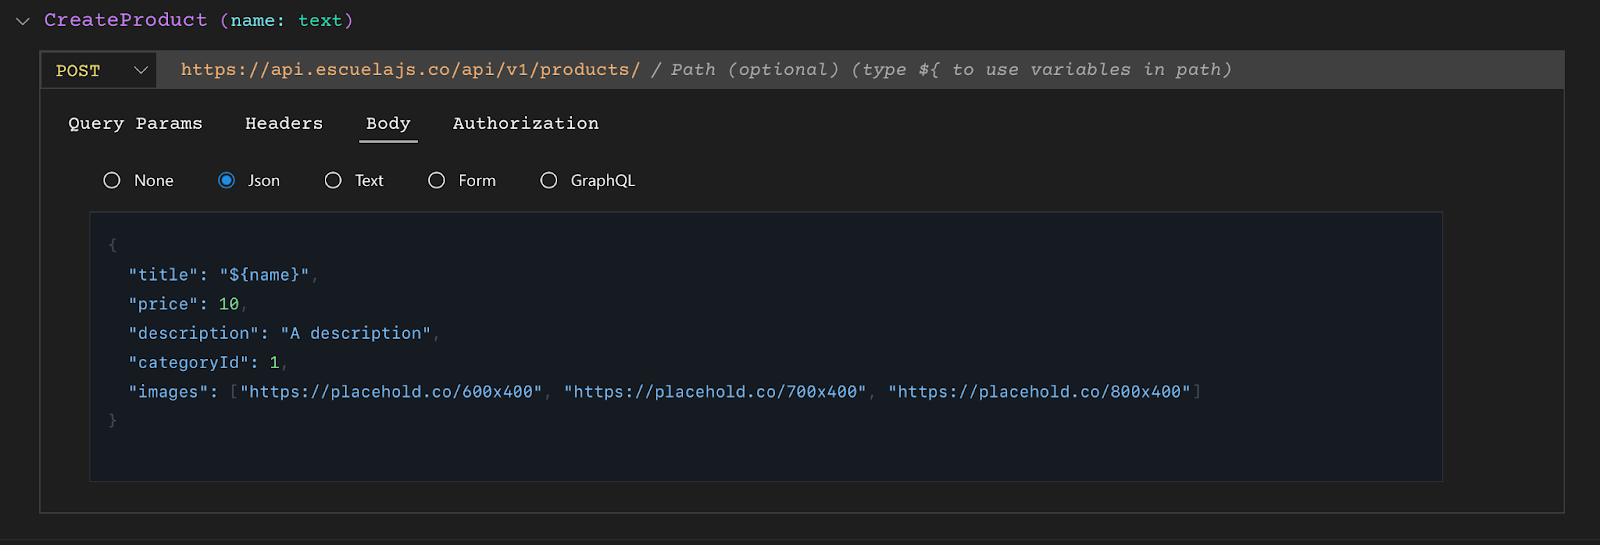Open the Authorization tab
Screen dimensions: 1600x545
(525, 124)
